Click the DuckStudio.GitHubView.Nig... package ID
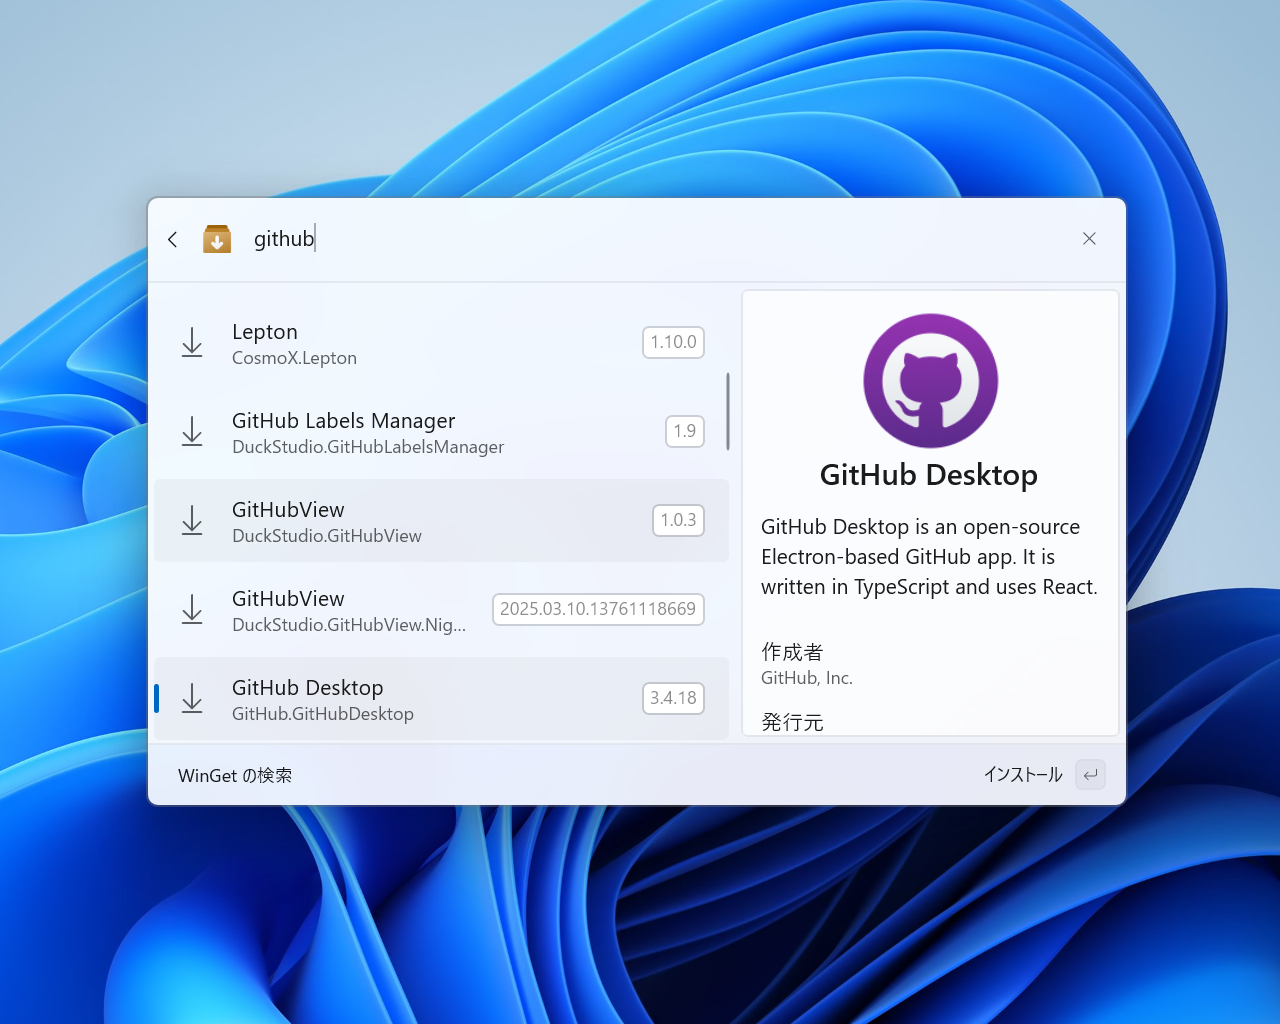This screenshot has height=1024, width=1280. [x=349, y=625]
